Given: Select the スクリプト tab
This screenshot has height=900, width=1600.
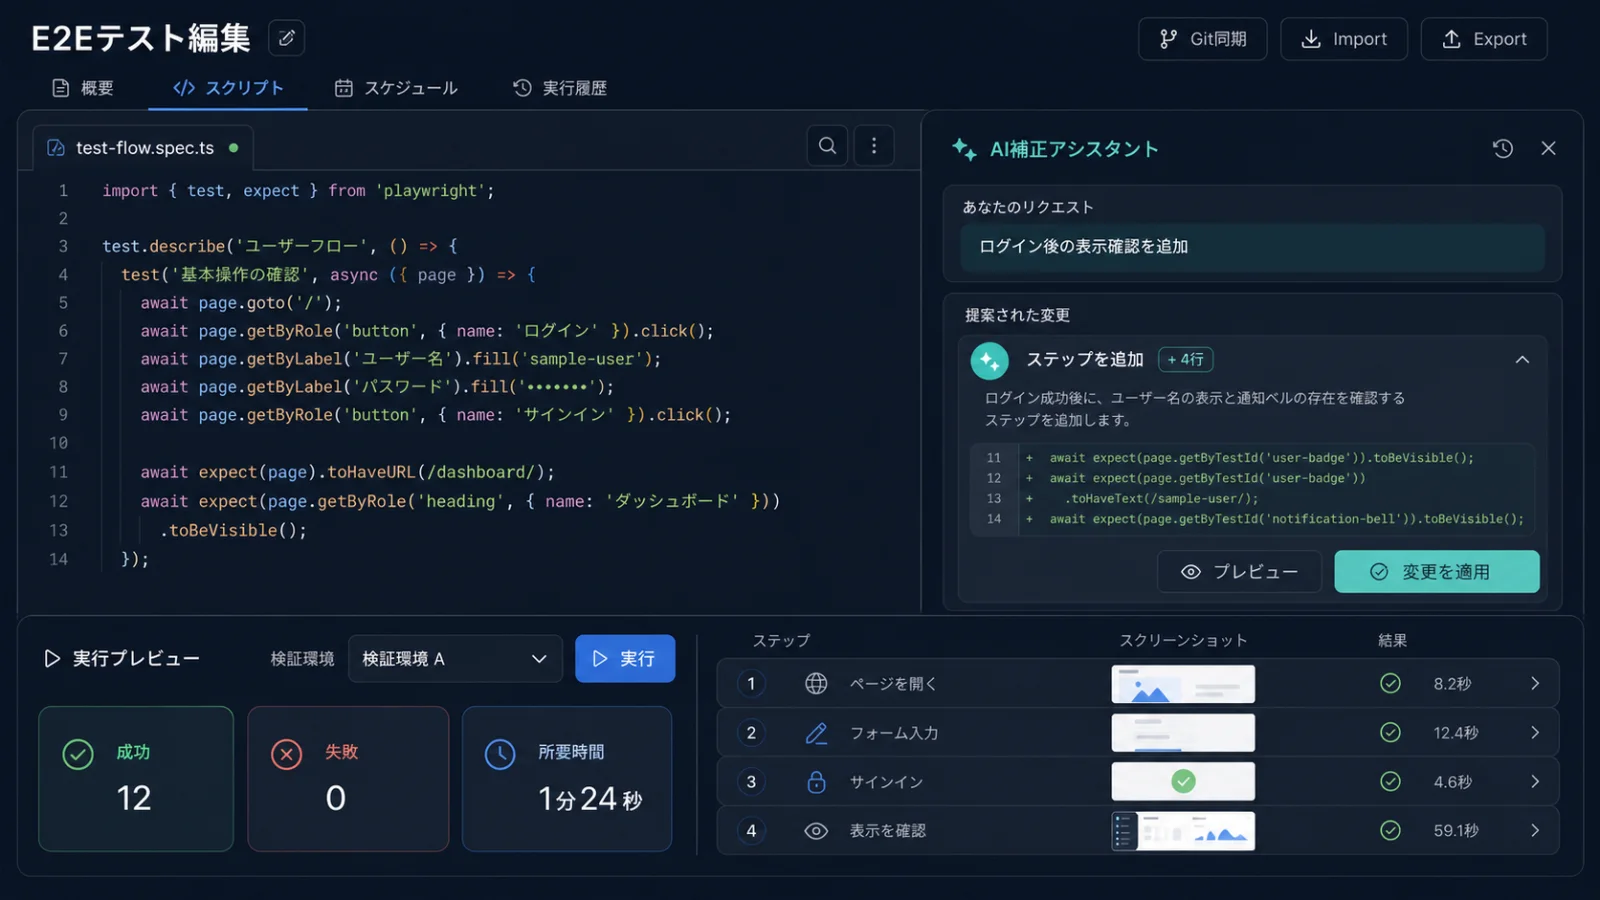Looking at the screenshot, I should [x=228, y=88].
